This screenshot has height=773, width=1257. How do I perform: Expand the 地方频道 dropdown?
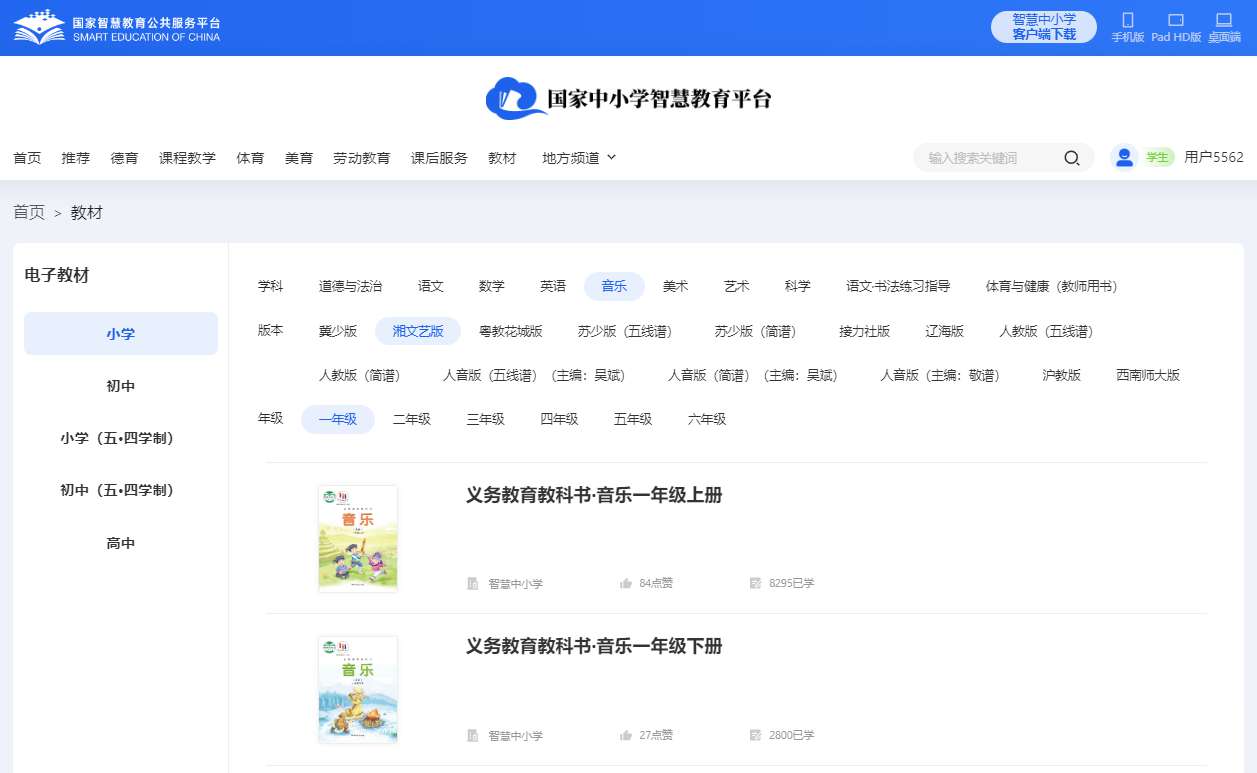coord(579,158)
